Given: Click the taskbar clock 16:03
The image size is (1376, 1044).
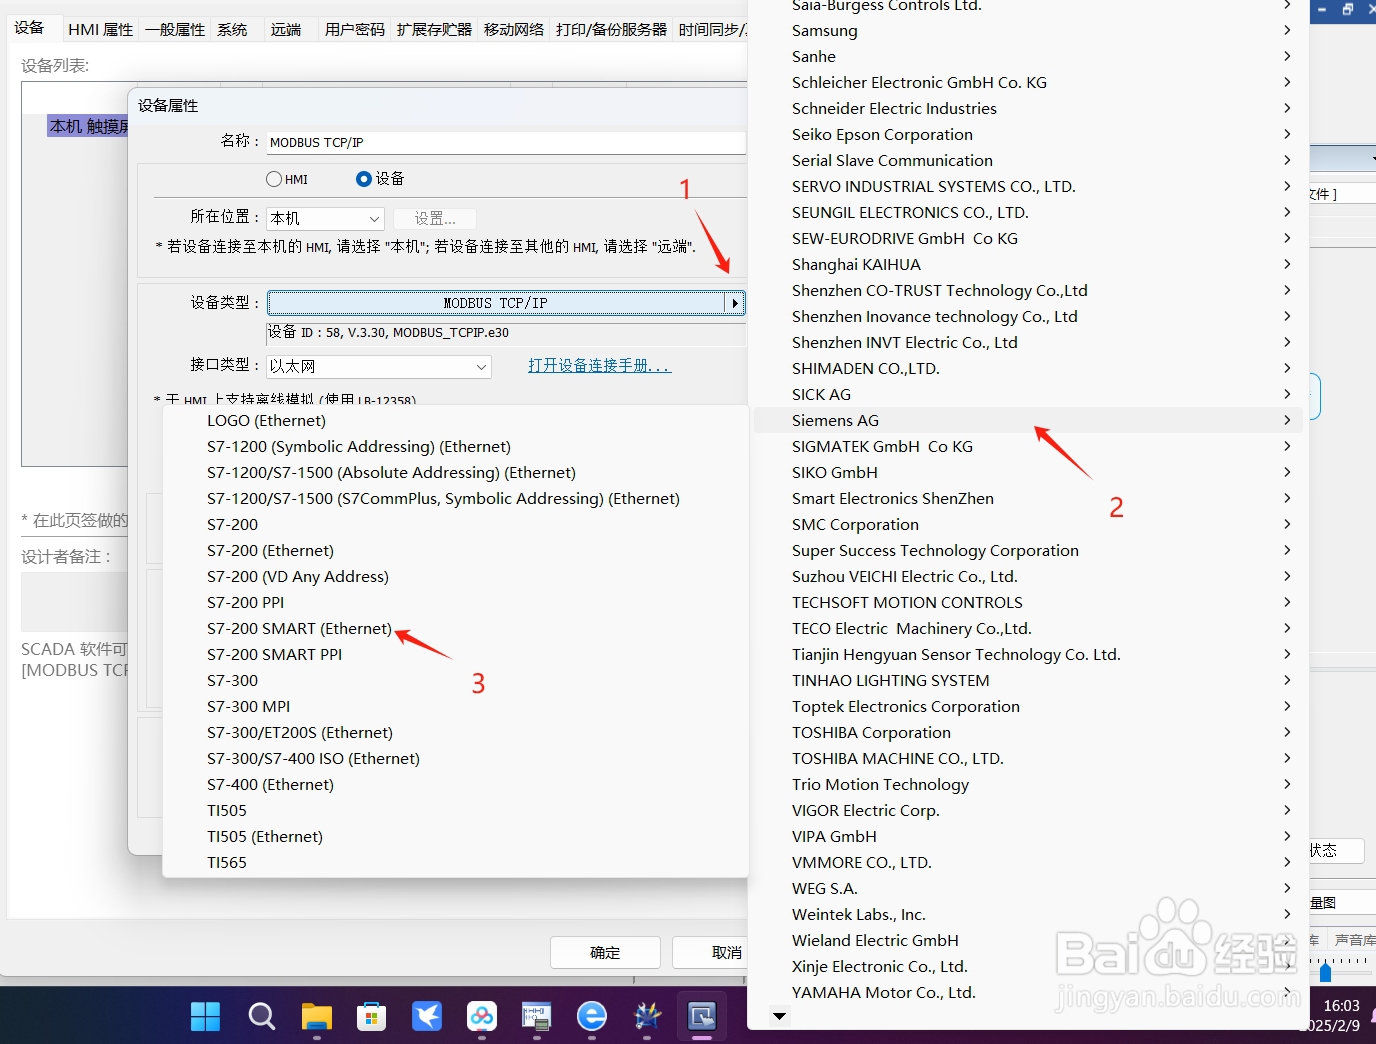Looking at the screenshot, I should 1341,1006.
